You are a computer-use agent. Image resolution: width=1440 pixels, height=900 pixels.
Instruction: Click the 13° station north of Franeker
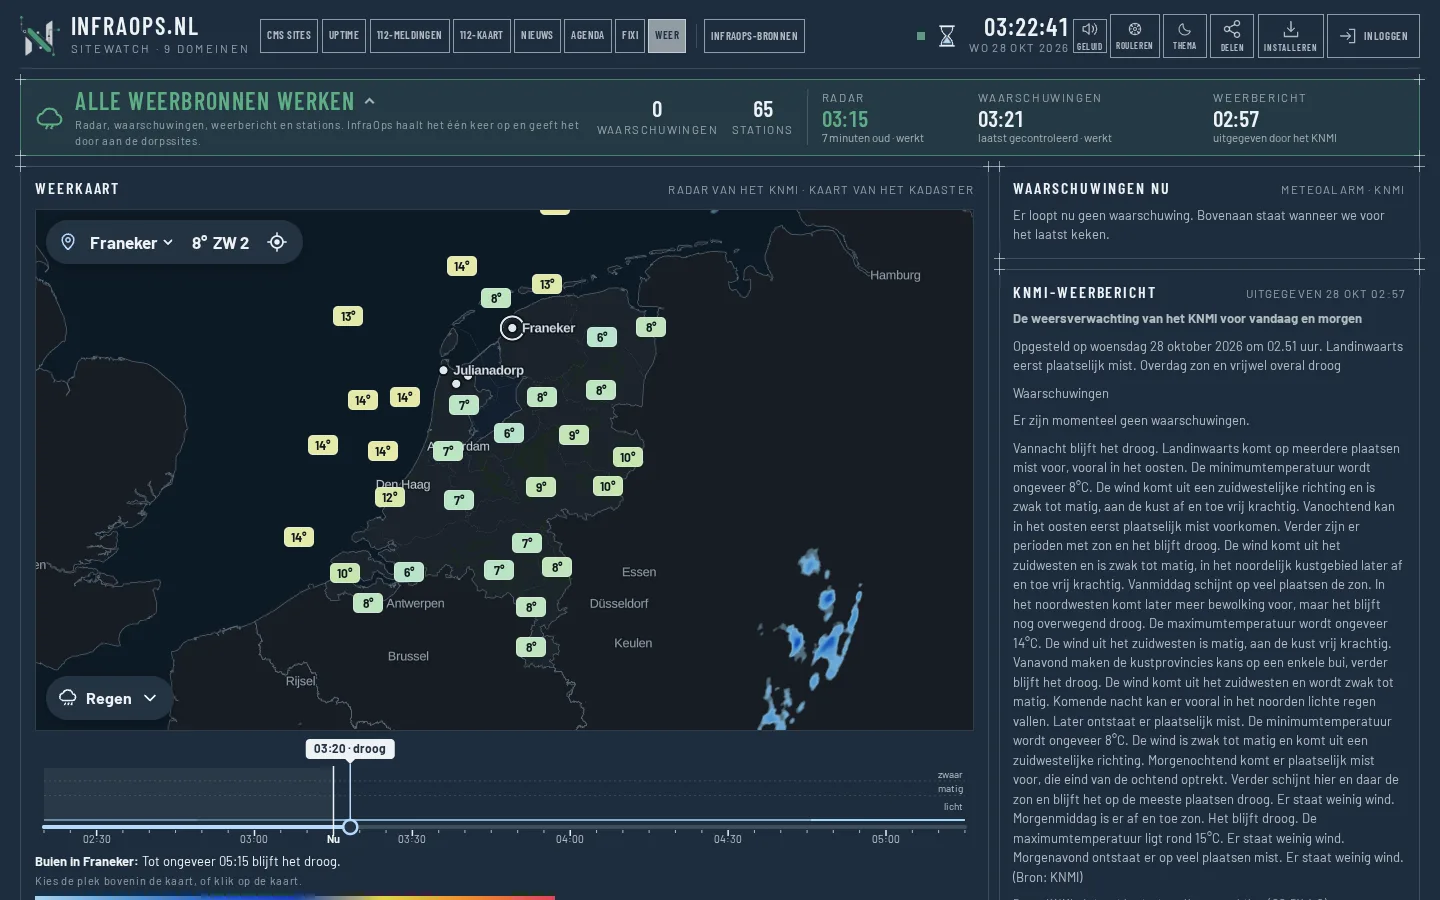click(x=547, y=284)
